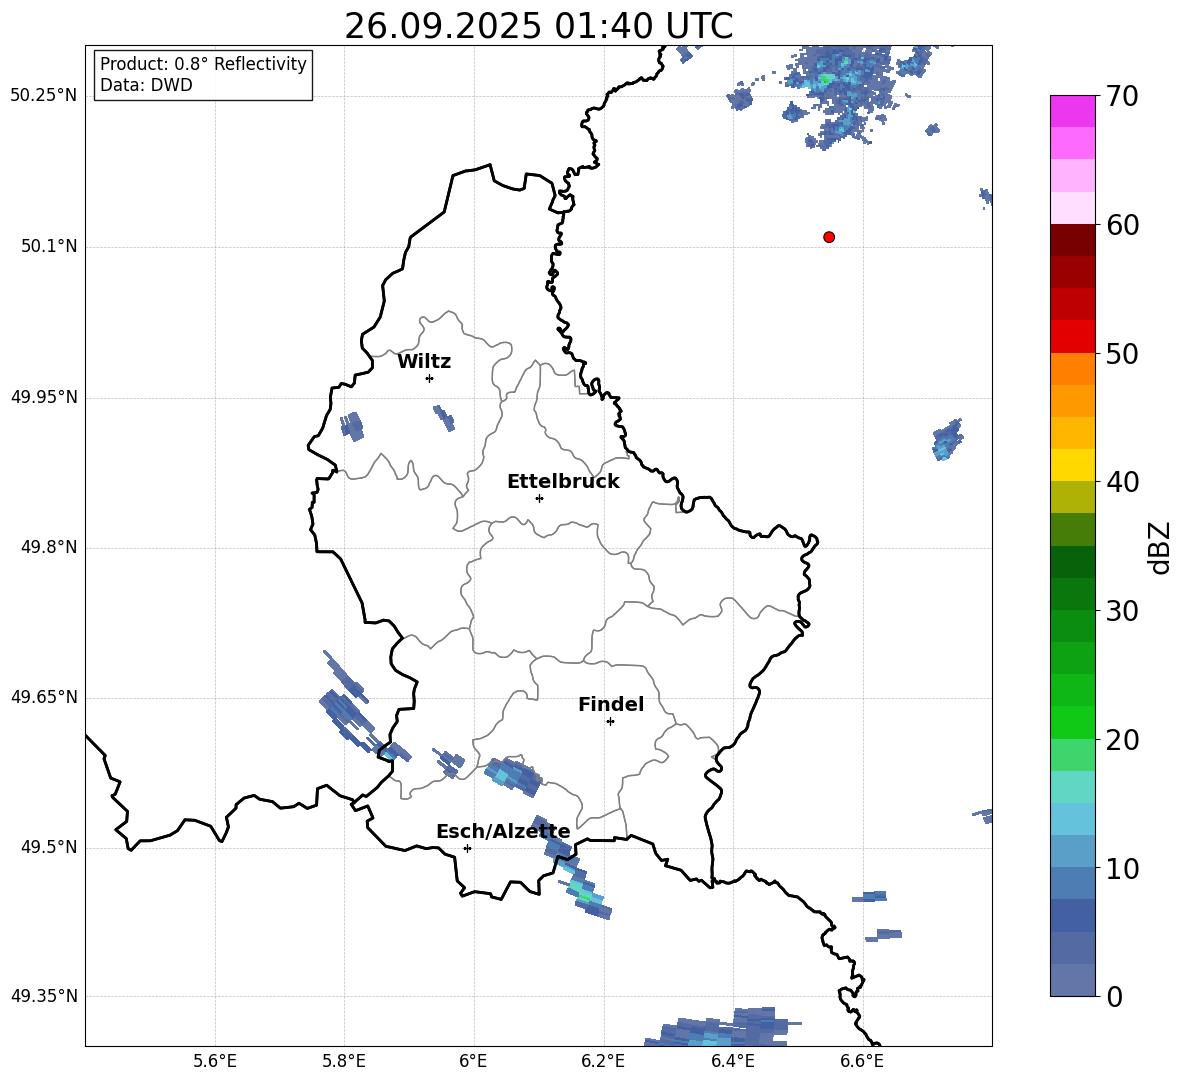Click the 6°E longitude label
Viewport: 1184px width, 1081px height.
[x=473, y=1061]
